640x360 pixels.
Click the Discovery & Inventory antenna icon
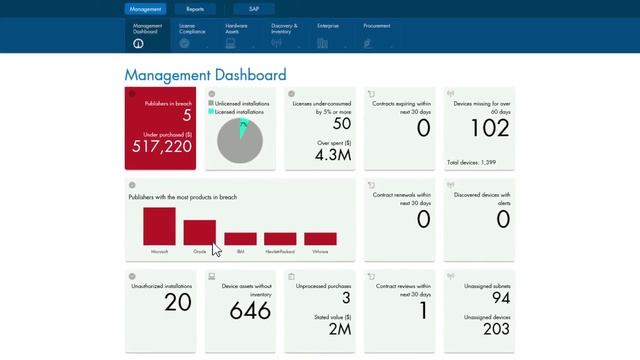point(276,43)
